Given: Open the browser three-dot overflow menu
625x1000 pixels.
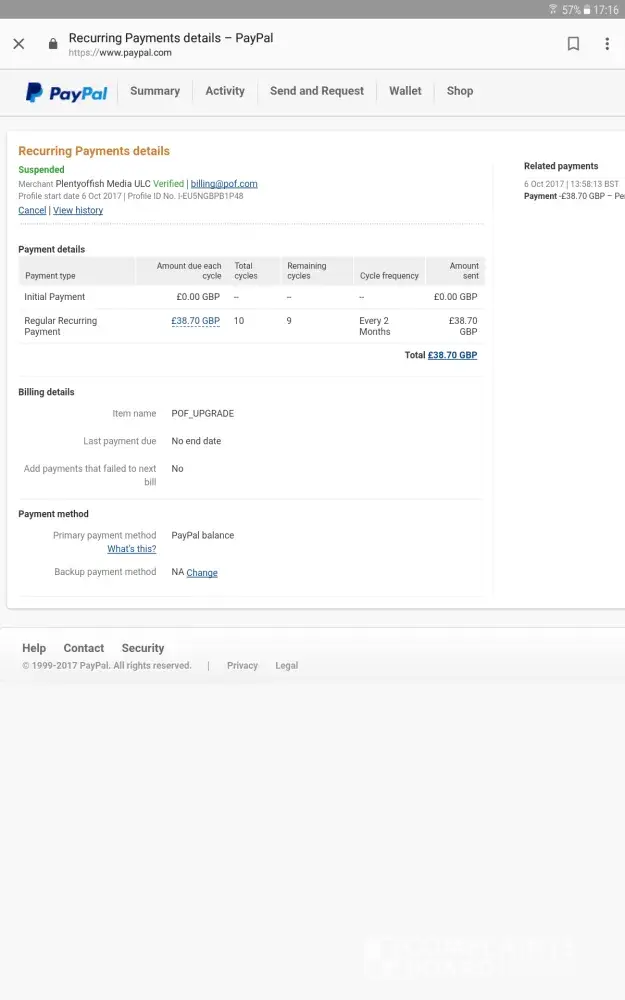Looking at the screenshot, I should pyautogui.click(x=607, y=43).
